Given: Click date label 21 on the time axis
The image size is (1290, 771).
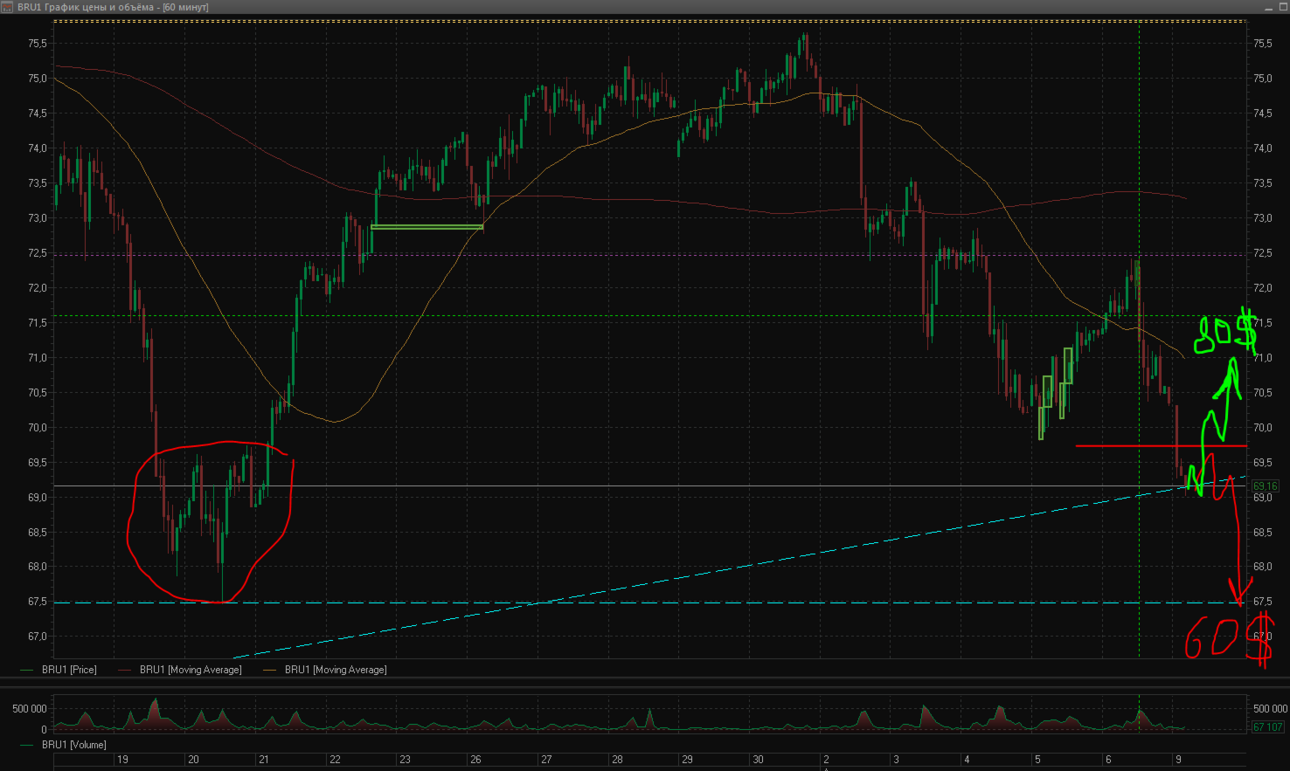Looking at the screenshot, I should click(x=264, y=760).
